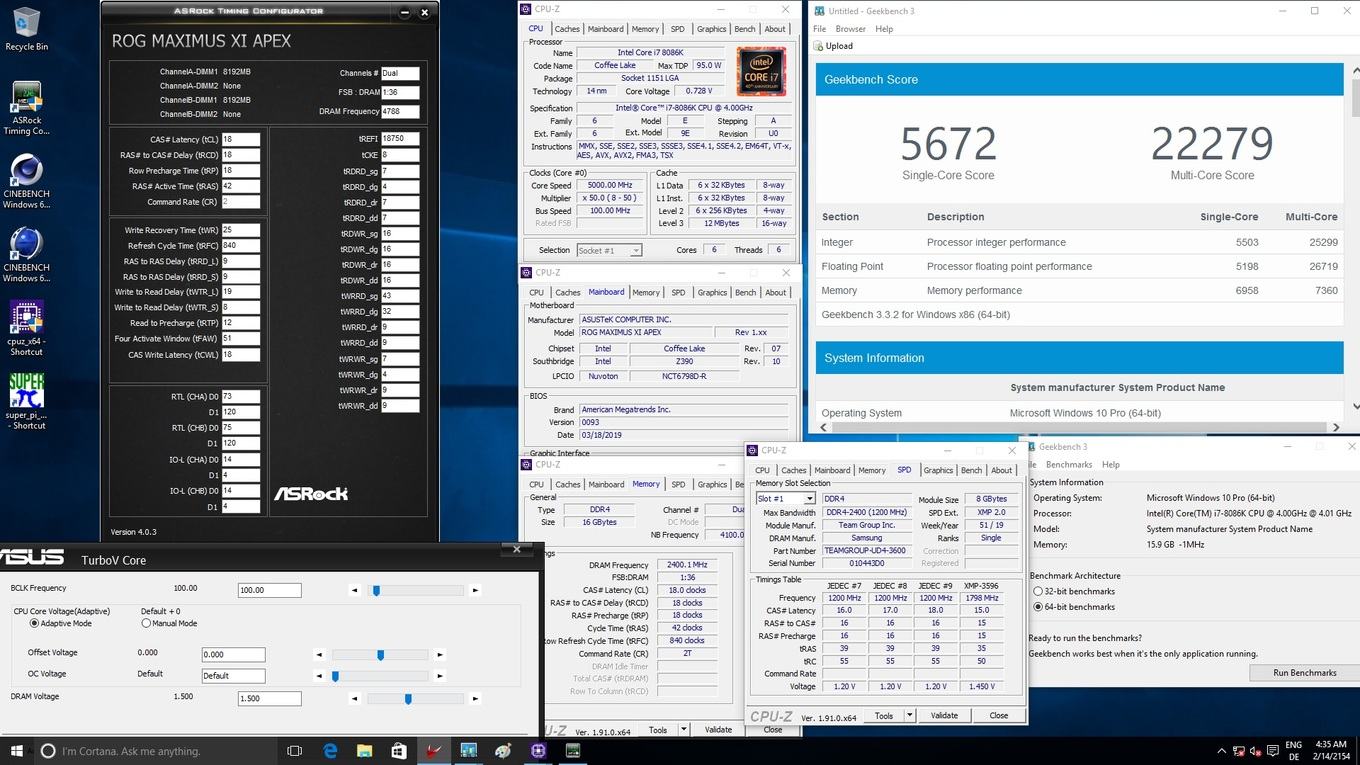Screen dimensions: 1360x765
Task: Click the Offset Voltage 0.000 input box
Action: pos(233,654)
